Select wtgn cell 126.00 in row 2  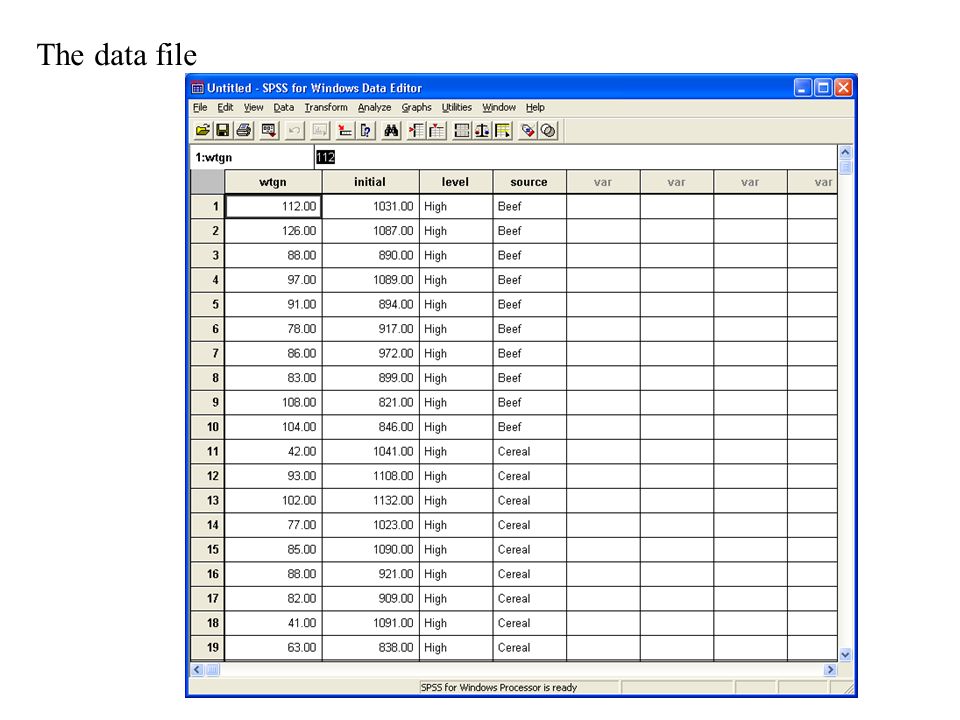pos(273,231)
